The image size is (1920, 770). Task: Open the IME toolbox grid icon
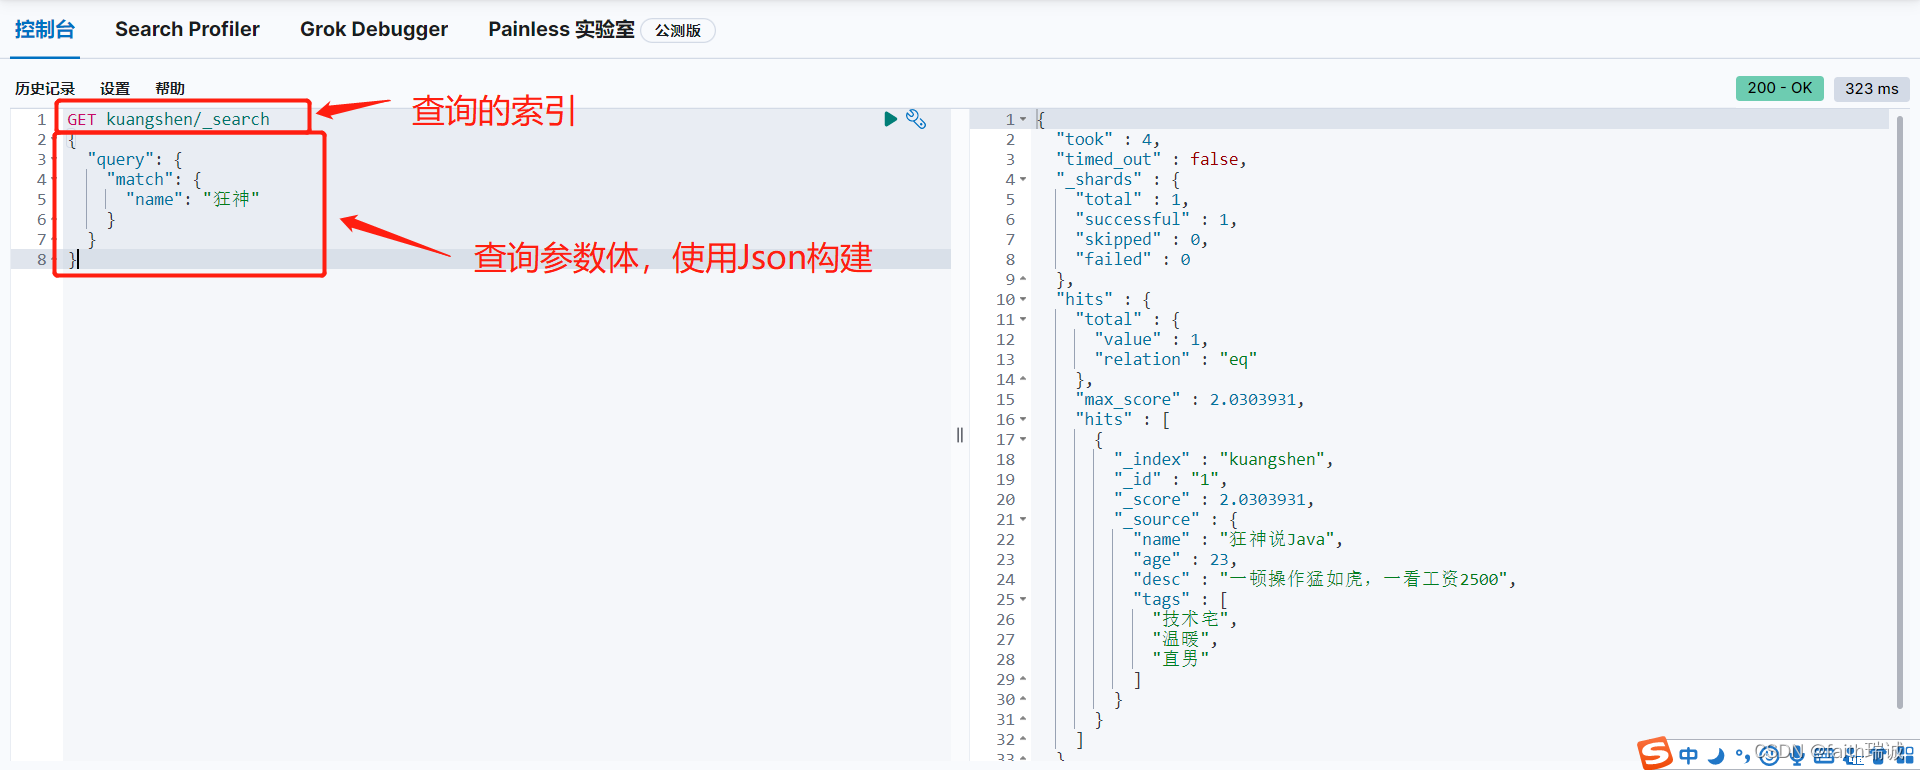click(1904, 756)
